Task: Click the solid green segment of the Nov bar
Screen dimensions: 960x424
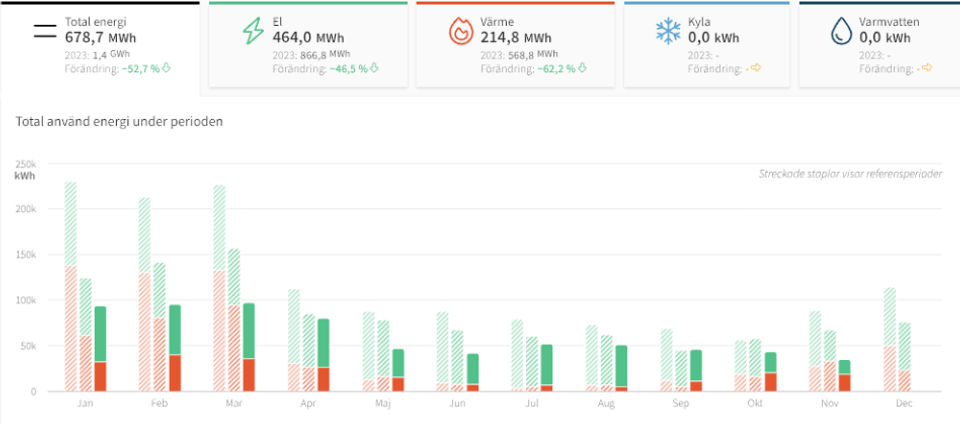Action: point(846,367)
